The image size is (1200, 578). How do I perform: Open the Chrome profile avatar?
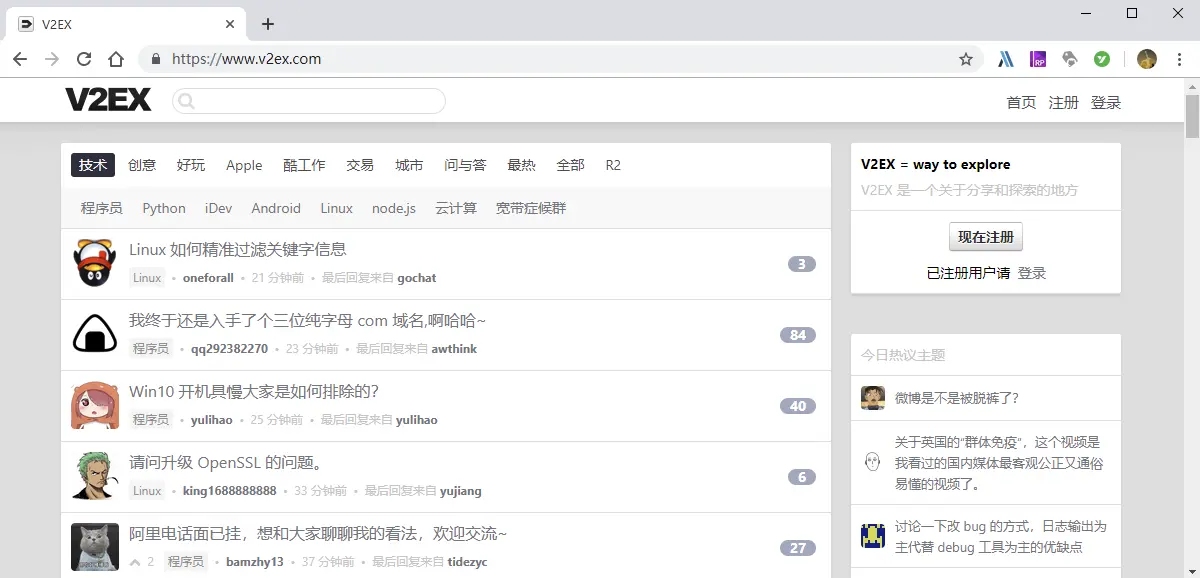(1147, 59)
